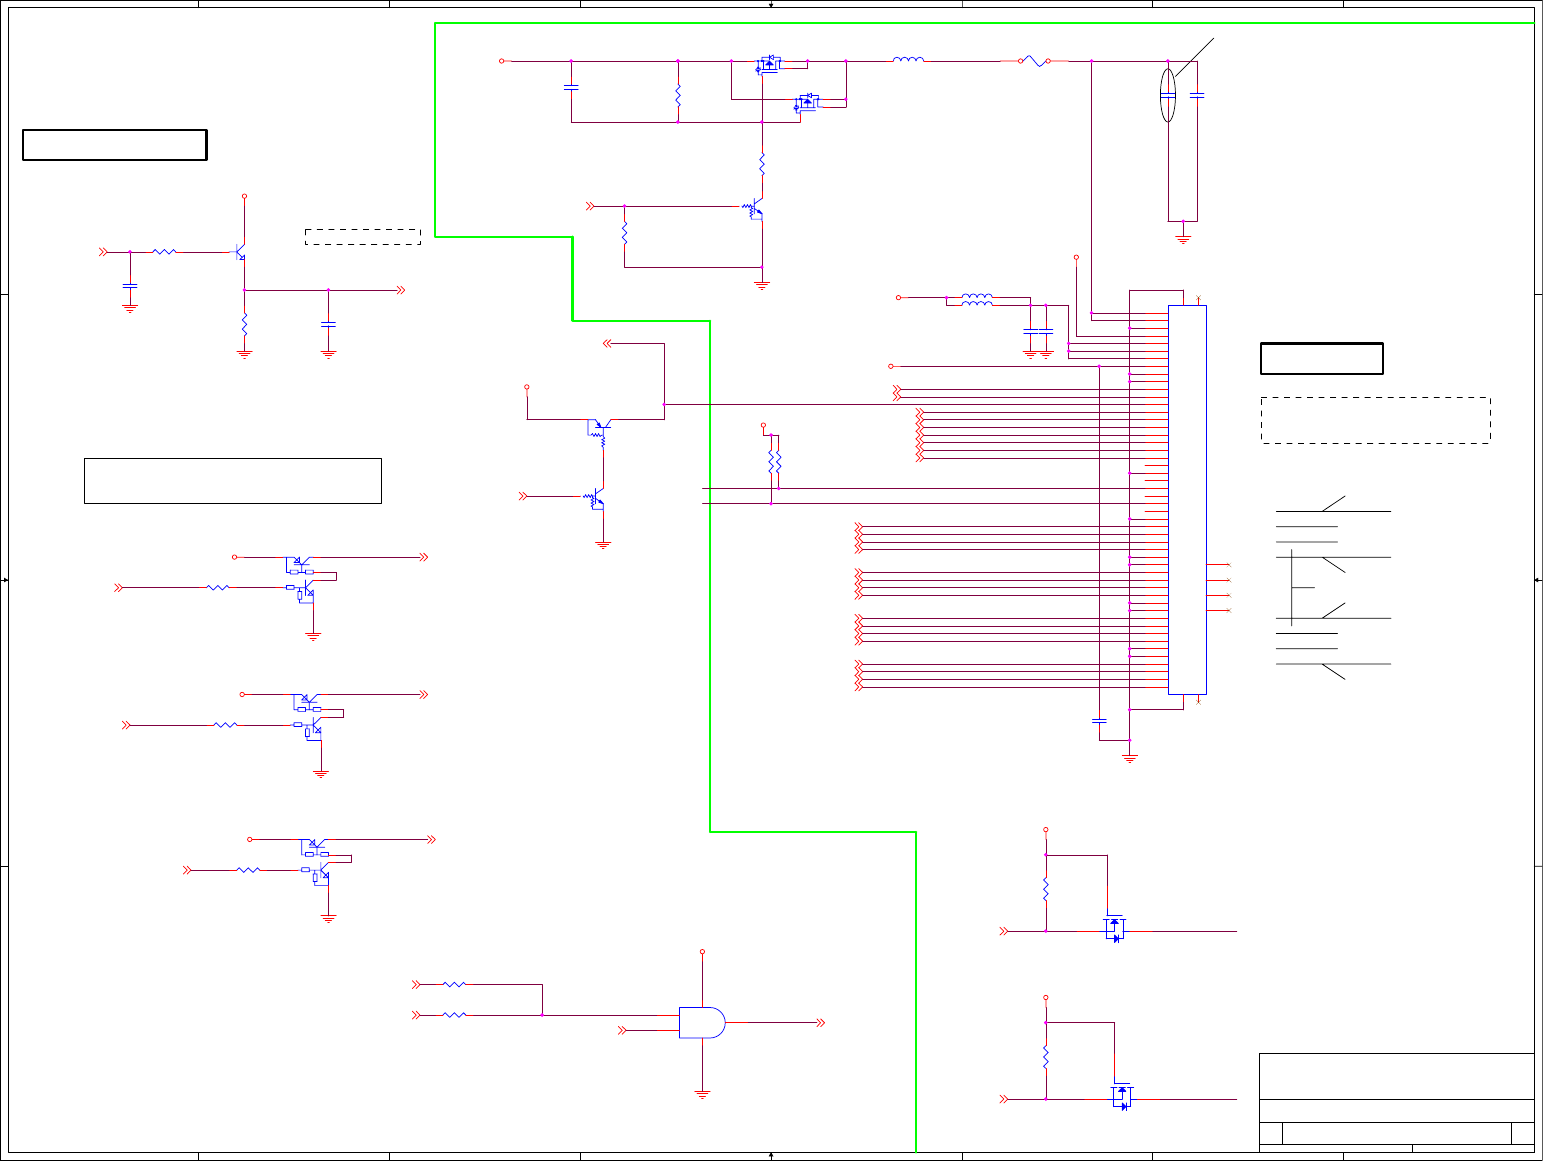Select the AND gate symbol
The image size is (1543, 1161).
click(x=702, y=1022)
